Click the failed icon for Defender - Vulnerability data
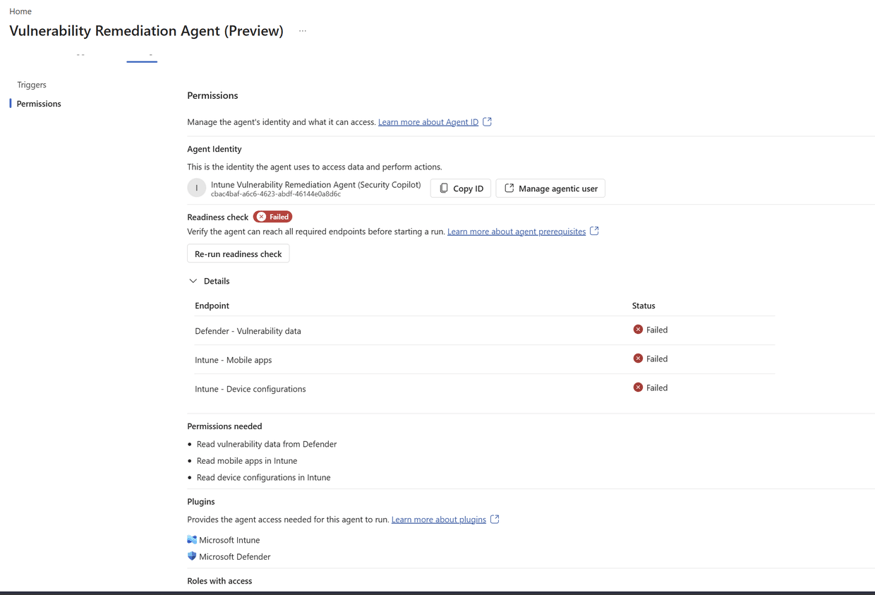This screenshot has width=875, height=595. coord(638,329)
